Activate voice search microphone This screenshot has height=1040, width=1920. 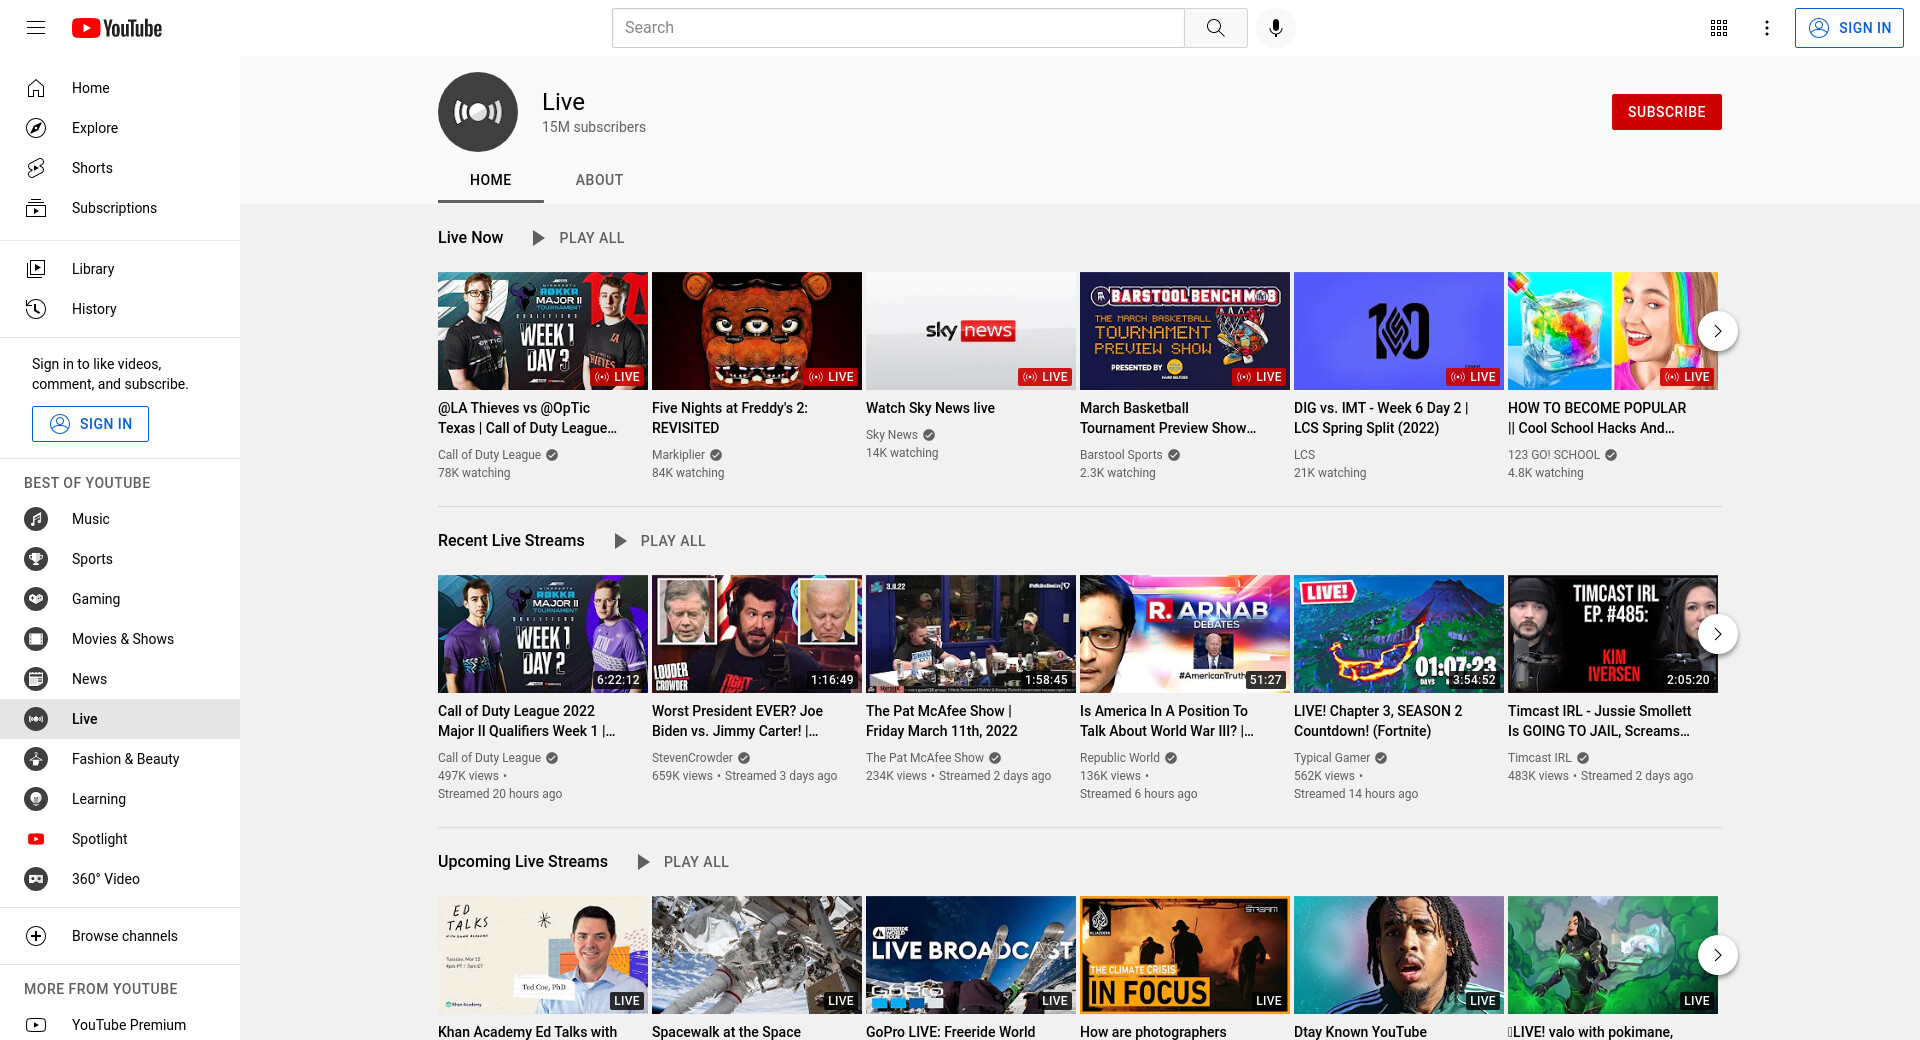[x=1276, y=28]
